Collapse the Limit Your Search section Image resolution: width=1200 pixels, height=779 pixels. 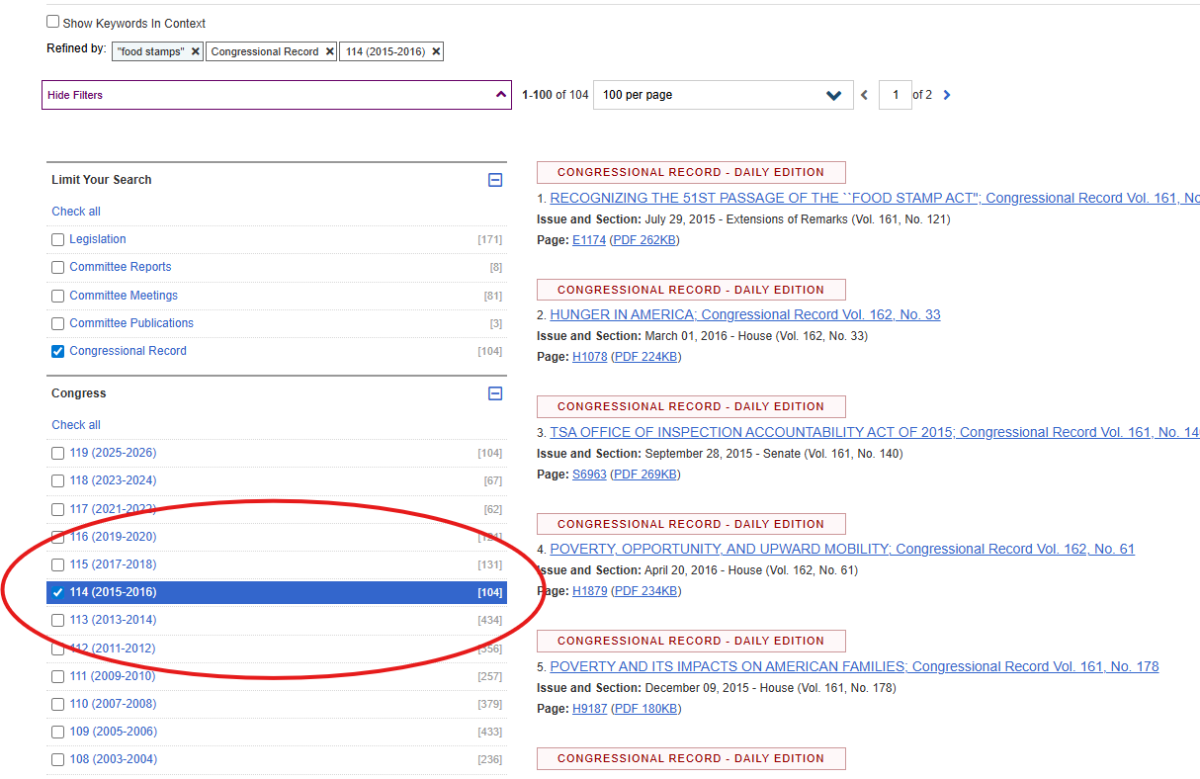point(495,180)
